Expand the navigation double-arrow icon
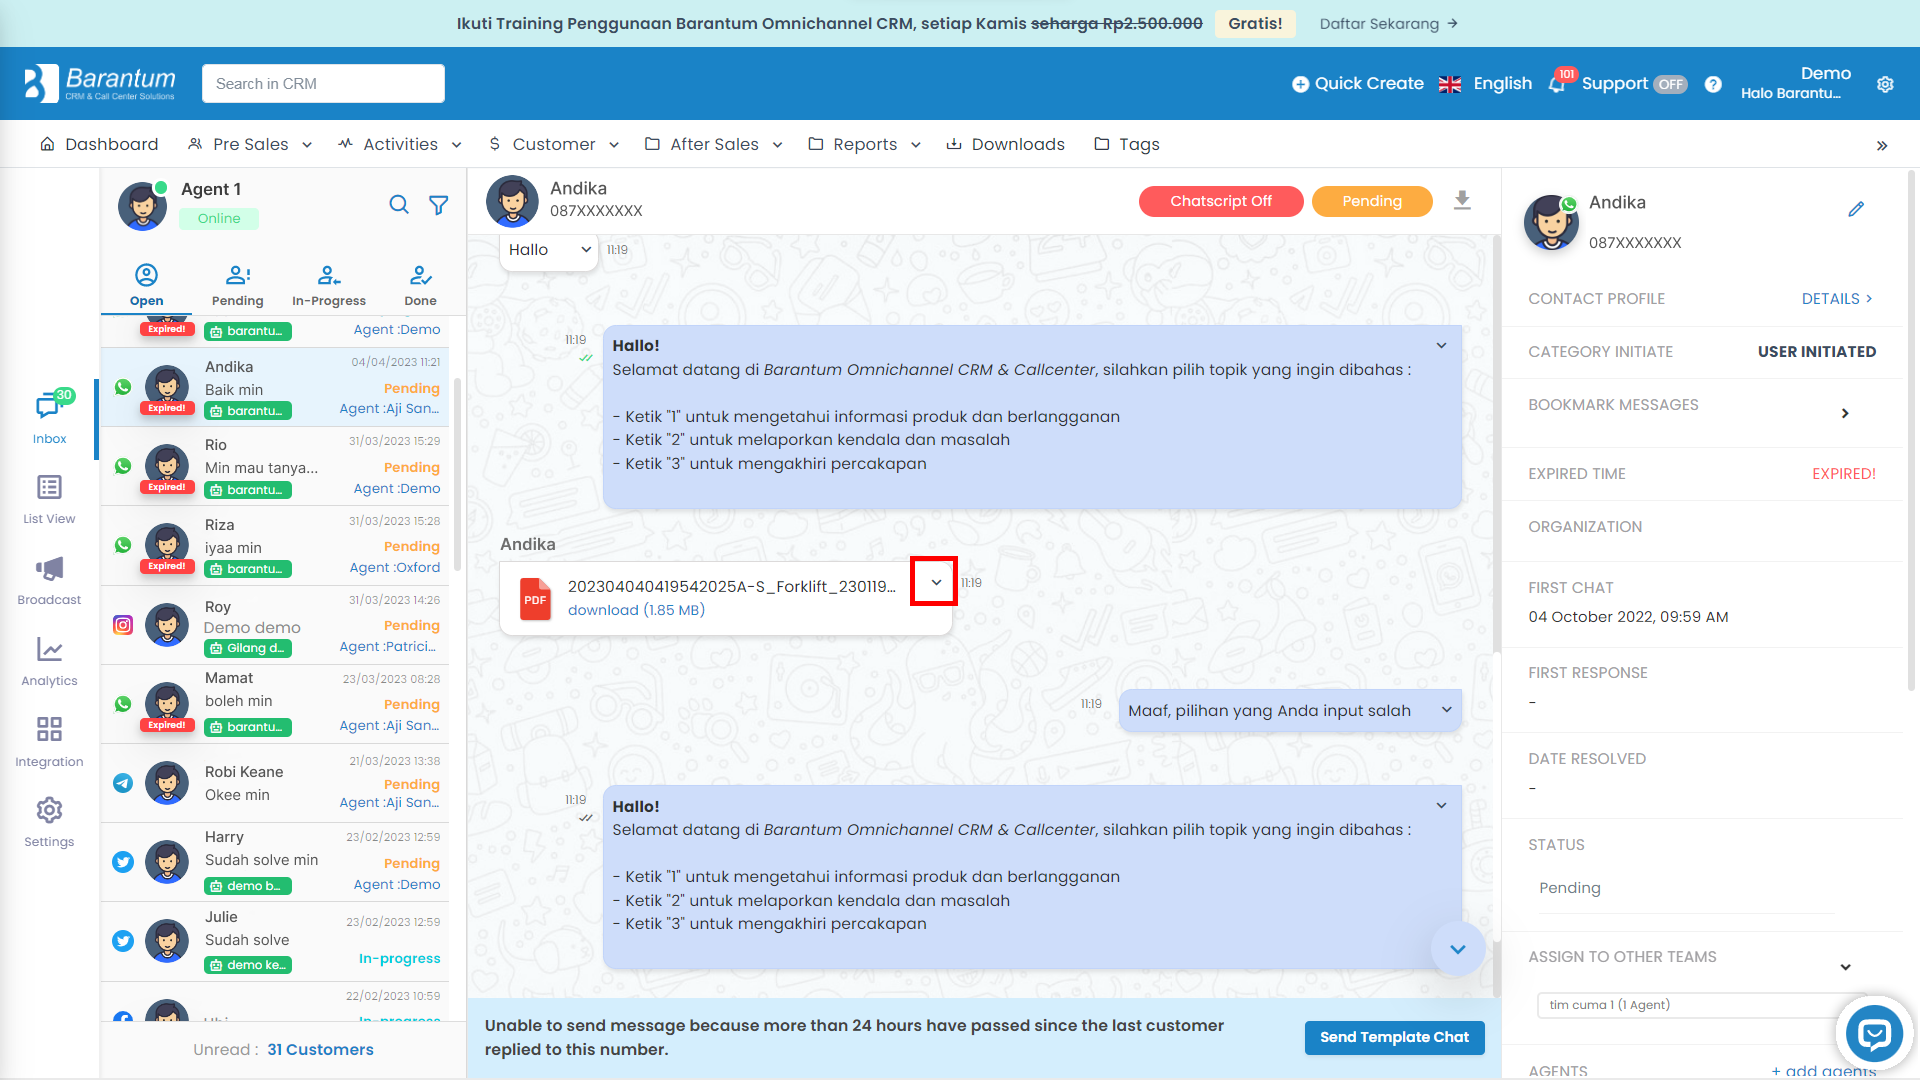 tap(1882, 146)
